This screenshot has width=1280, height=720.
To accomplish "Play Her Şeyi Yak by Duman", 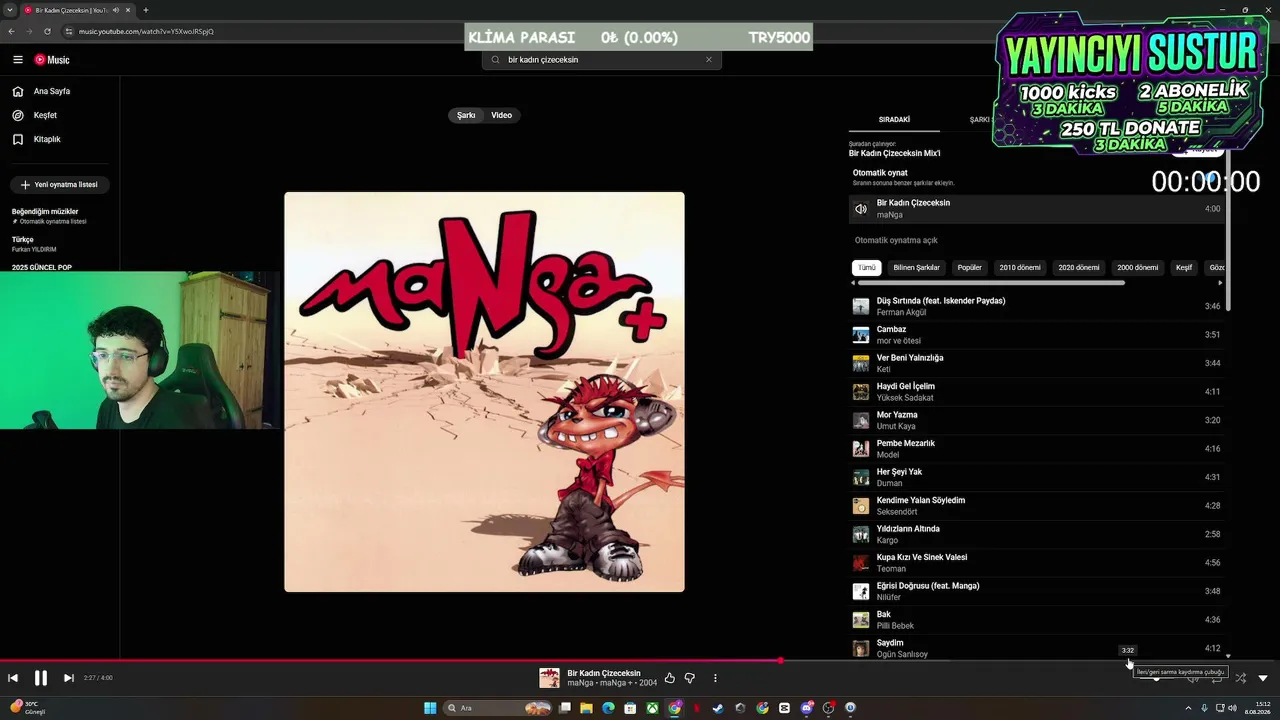I will tap(1036, 477).
